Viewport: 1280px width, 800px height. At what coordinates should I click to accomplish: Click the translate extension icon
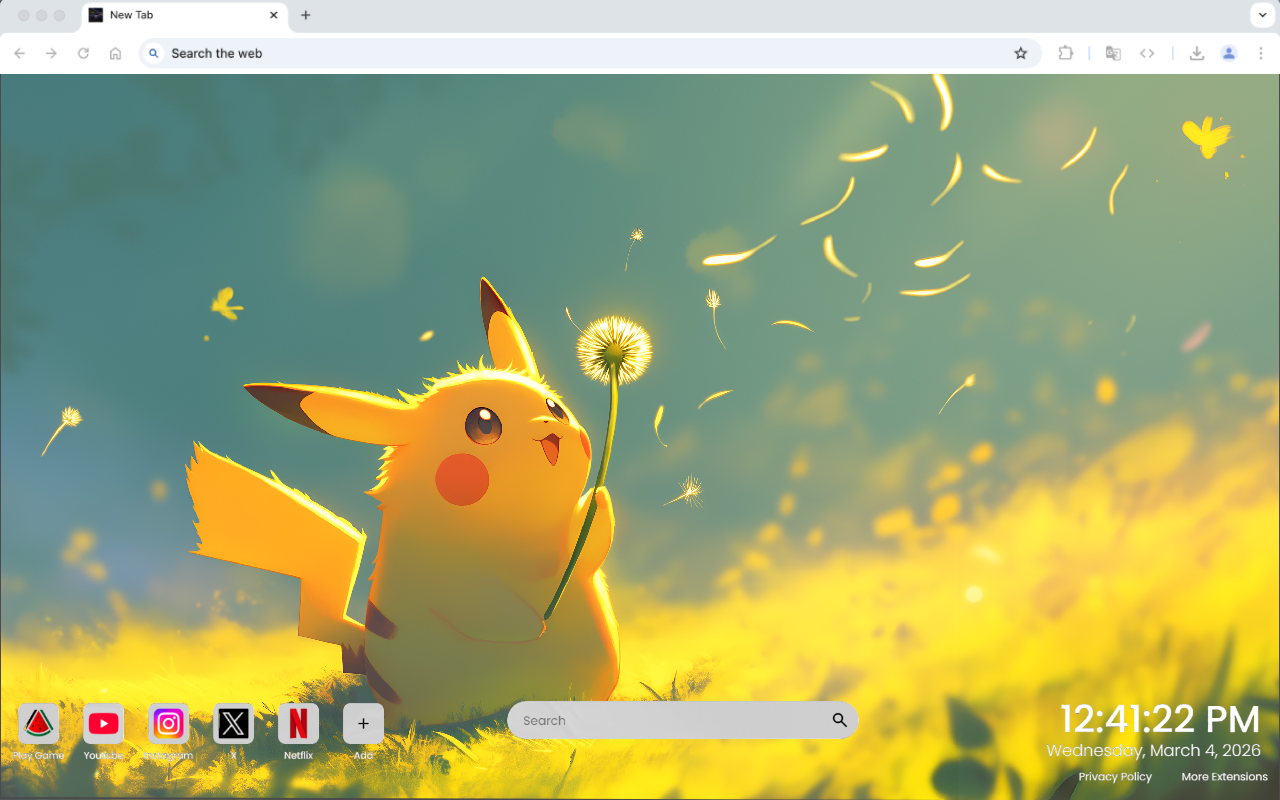coord(1113,53)
